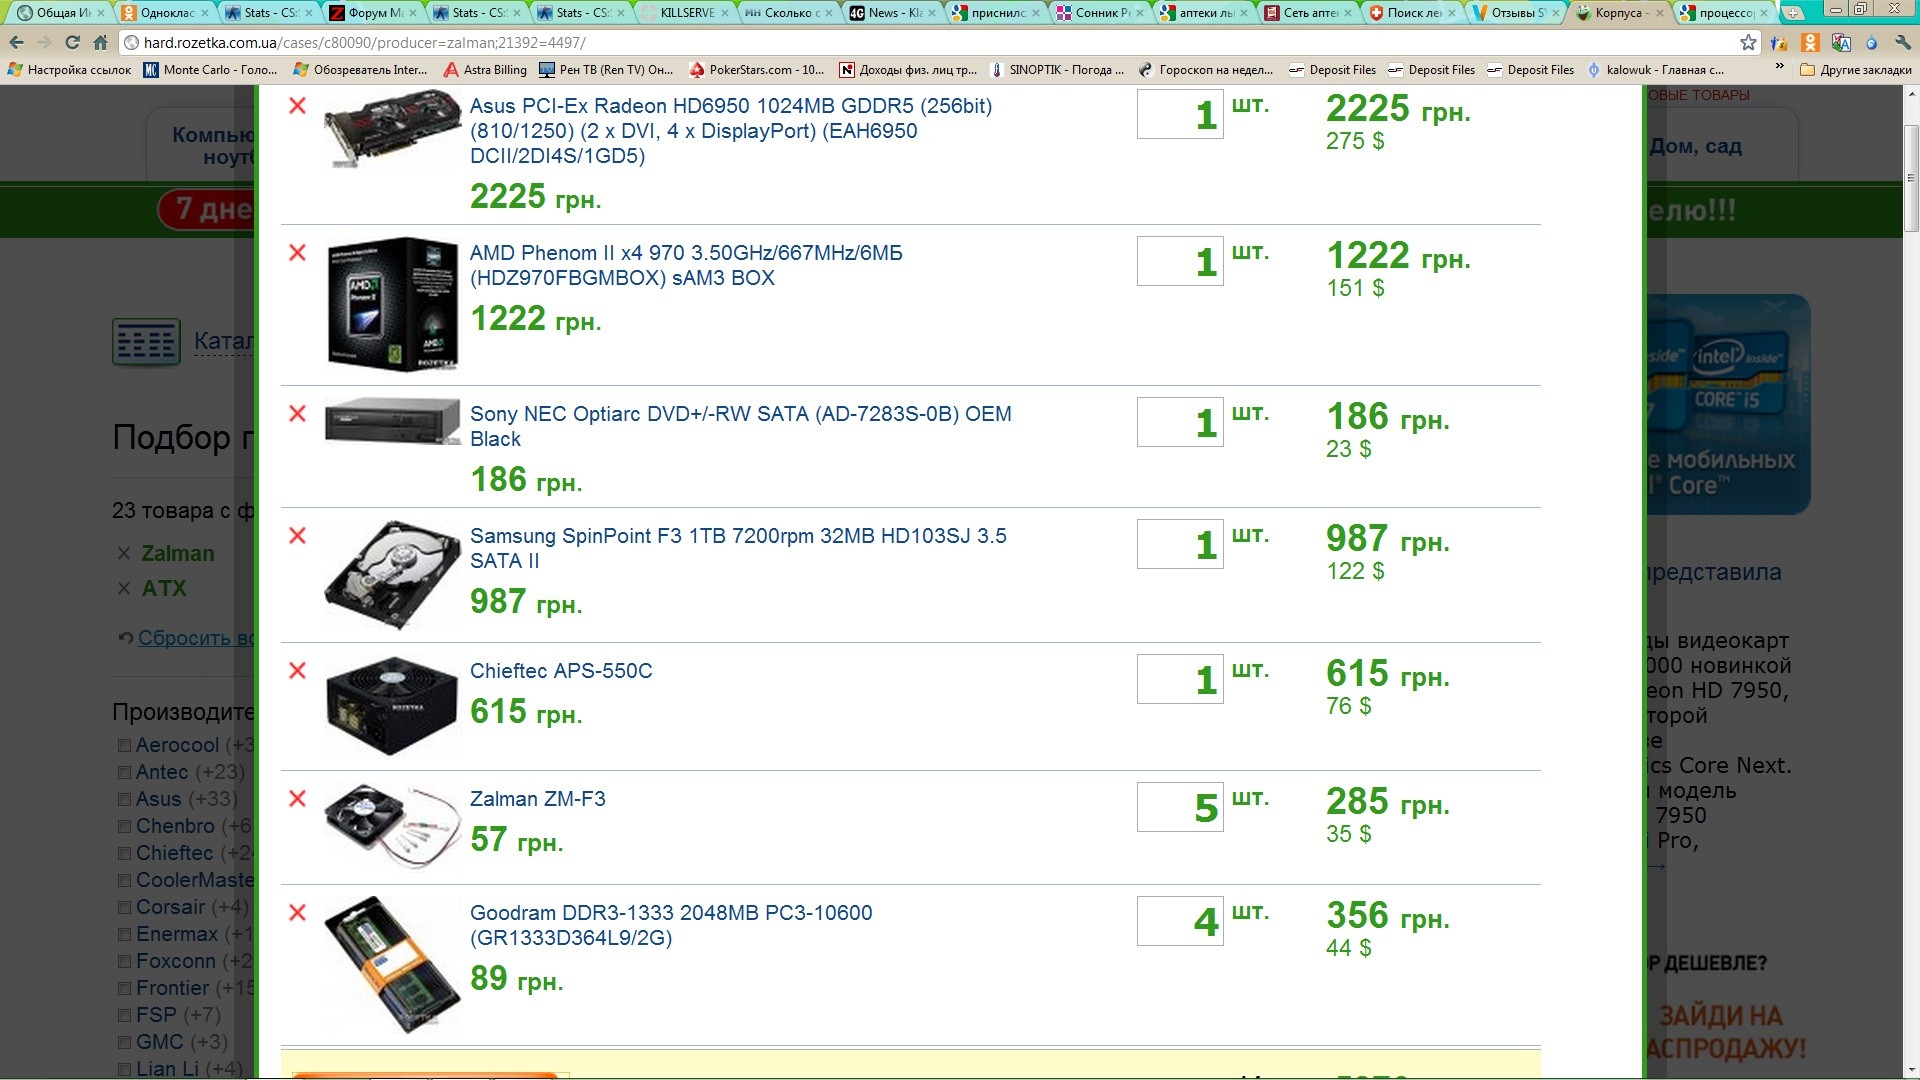The image size is (1920, 1080).
Task: Open the SINOPTIK weather bookmark
Action: (1058, 70)
